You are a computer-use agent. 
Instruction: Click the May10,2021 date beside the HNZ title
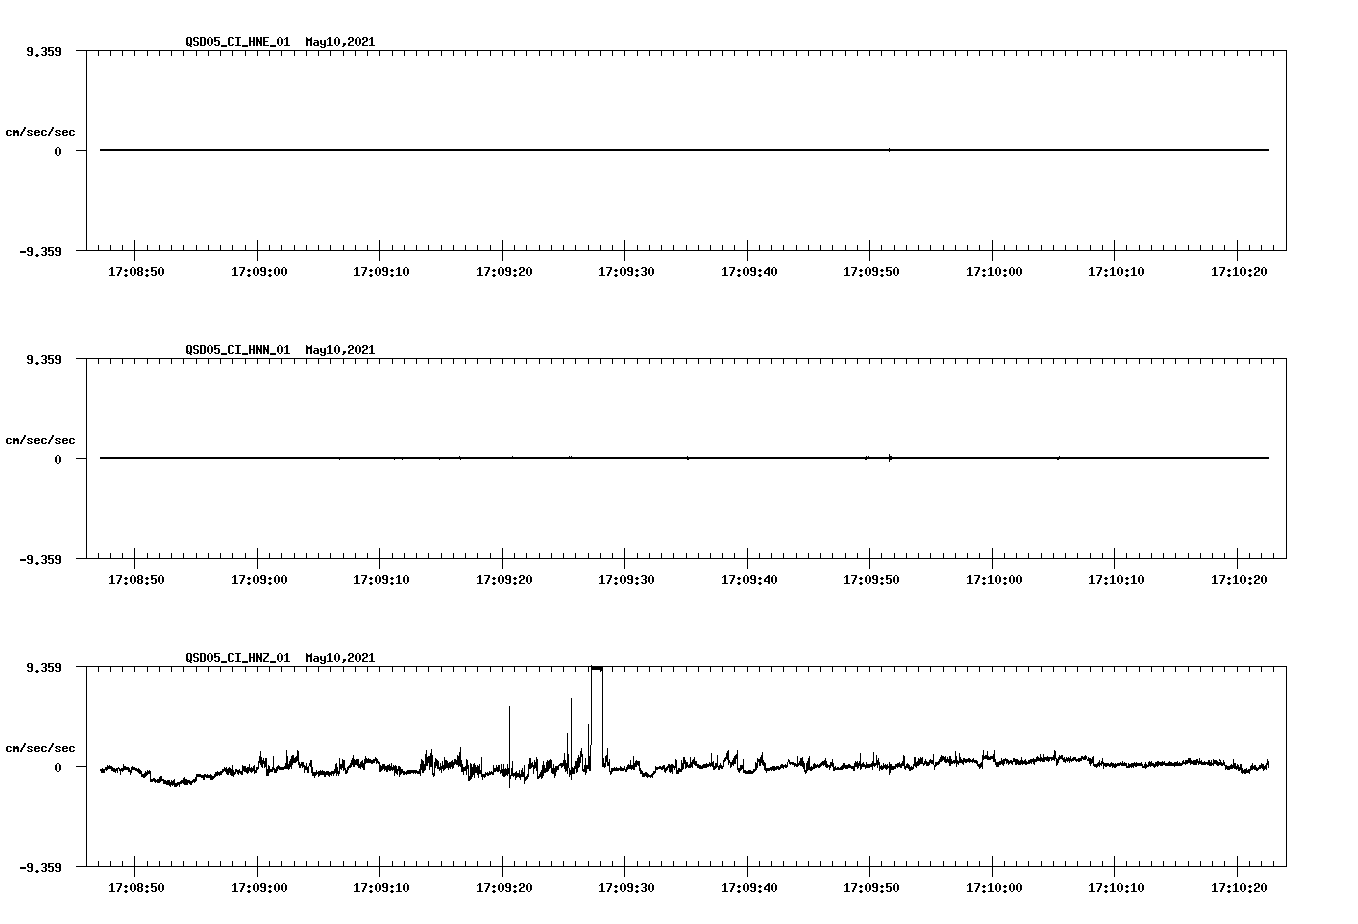(339, 659)
